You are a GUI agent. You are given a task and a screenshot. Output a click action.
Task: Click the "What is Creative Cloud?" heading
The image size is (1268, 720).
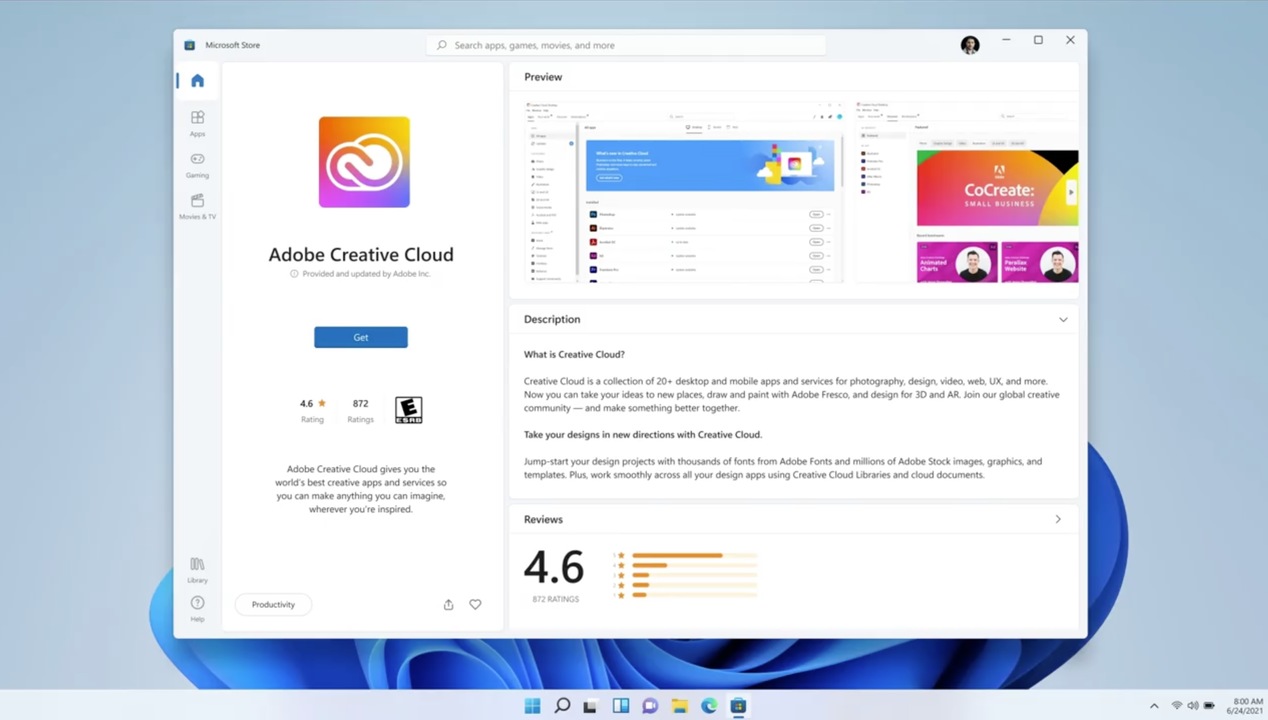pos(574,354)
